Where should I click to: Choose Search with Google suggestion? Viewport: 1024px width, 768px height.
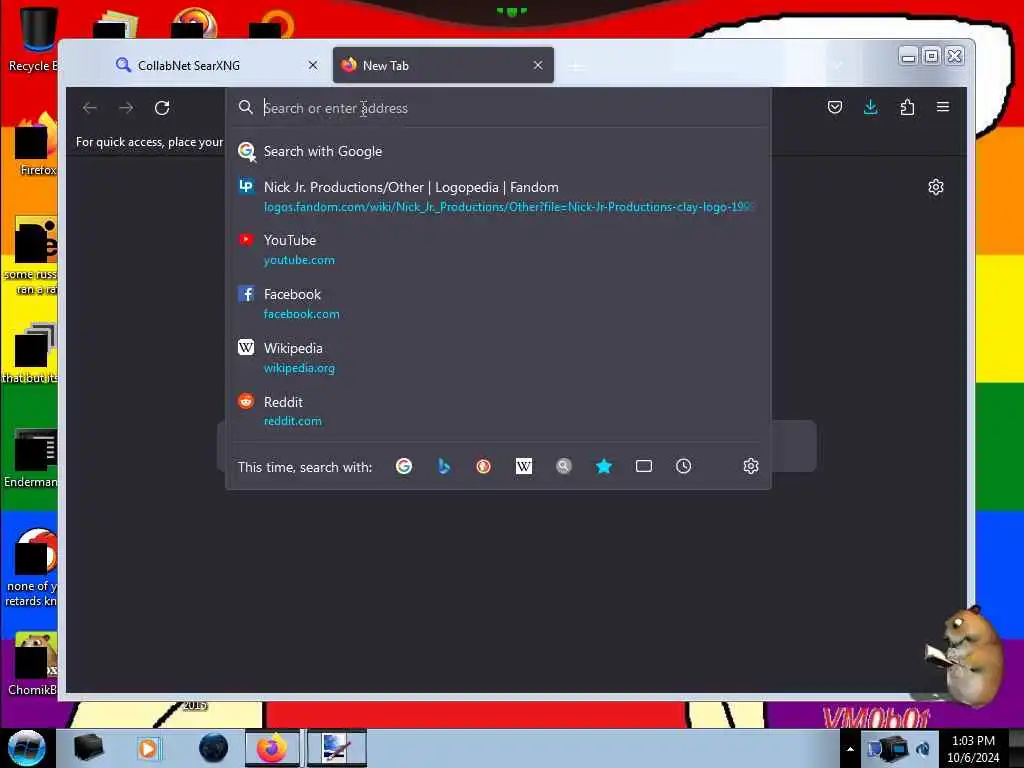point(498,152)
